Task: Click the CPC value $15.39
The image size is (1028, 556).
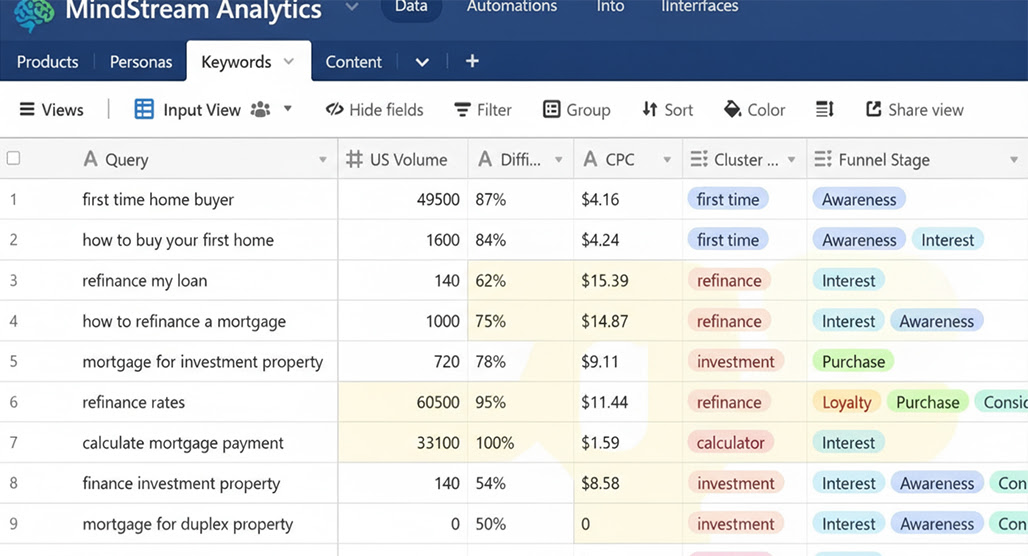Action: coord(604,281)
